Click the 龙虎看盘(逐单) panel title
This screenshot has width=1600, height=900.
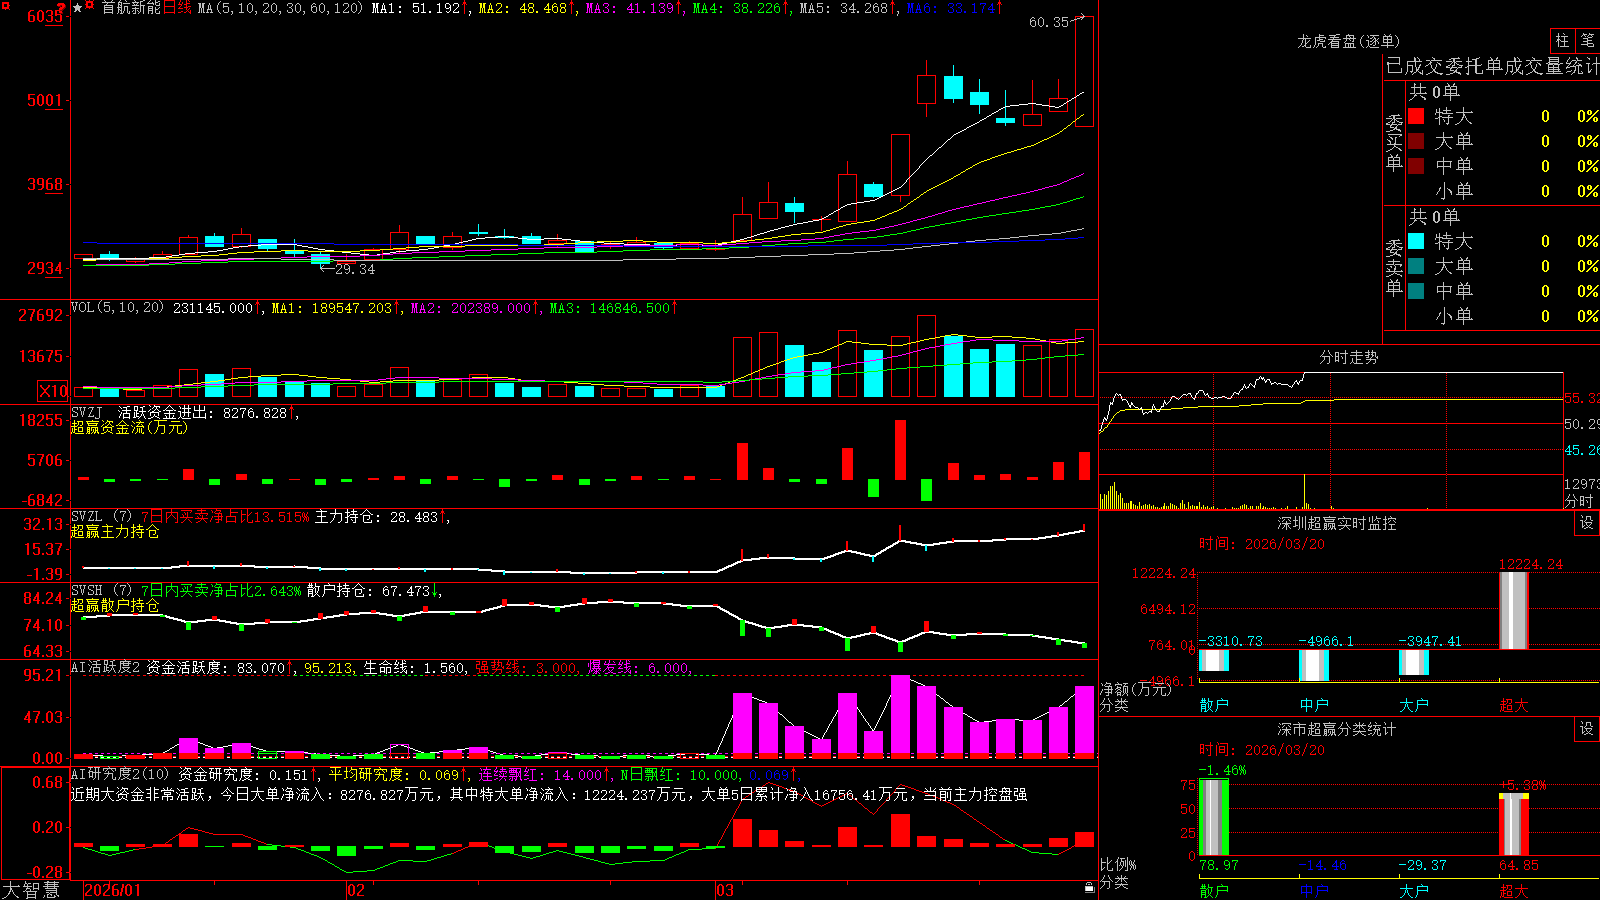click(x=1348, y=41)
